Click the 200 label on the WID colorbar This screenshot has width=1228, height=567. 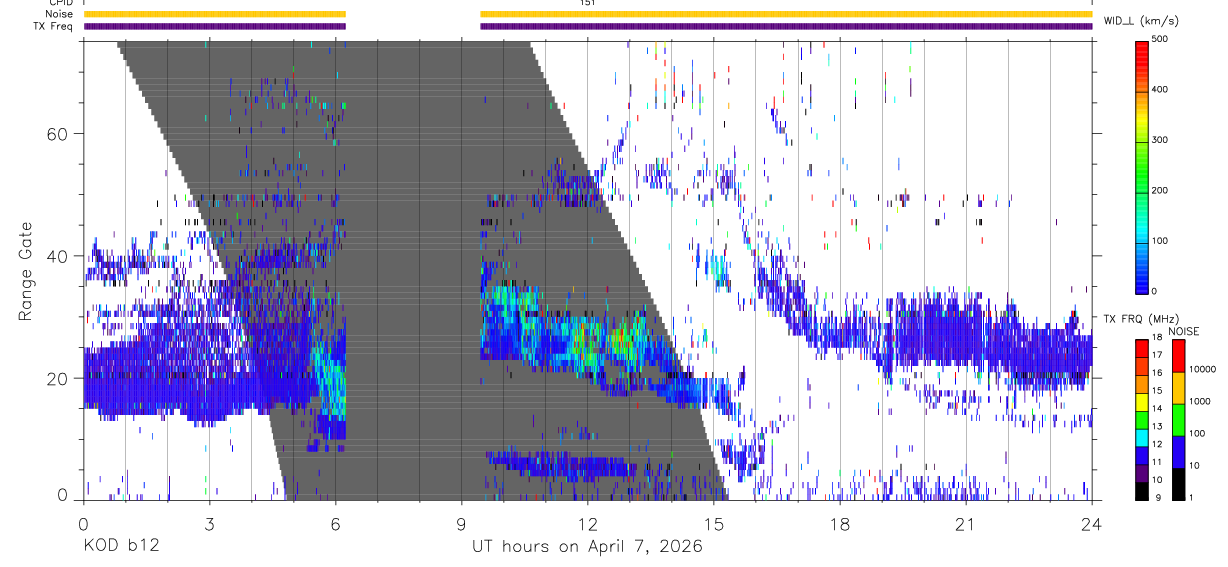pyautogui.click(x=1159, y=190)
